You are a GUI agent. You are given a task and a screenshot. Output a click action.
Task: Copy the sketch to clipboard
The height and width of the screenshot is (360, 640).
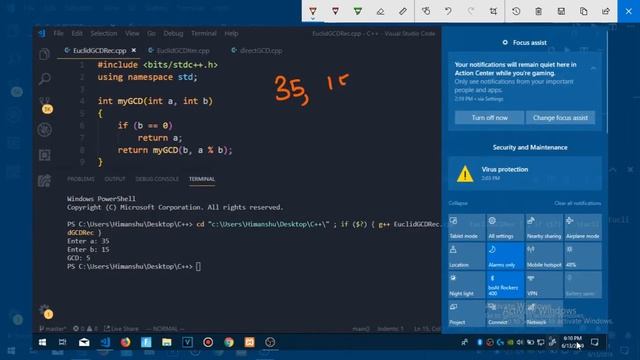[x=584, y=11]
